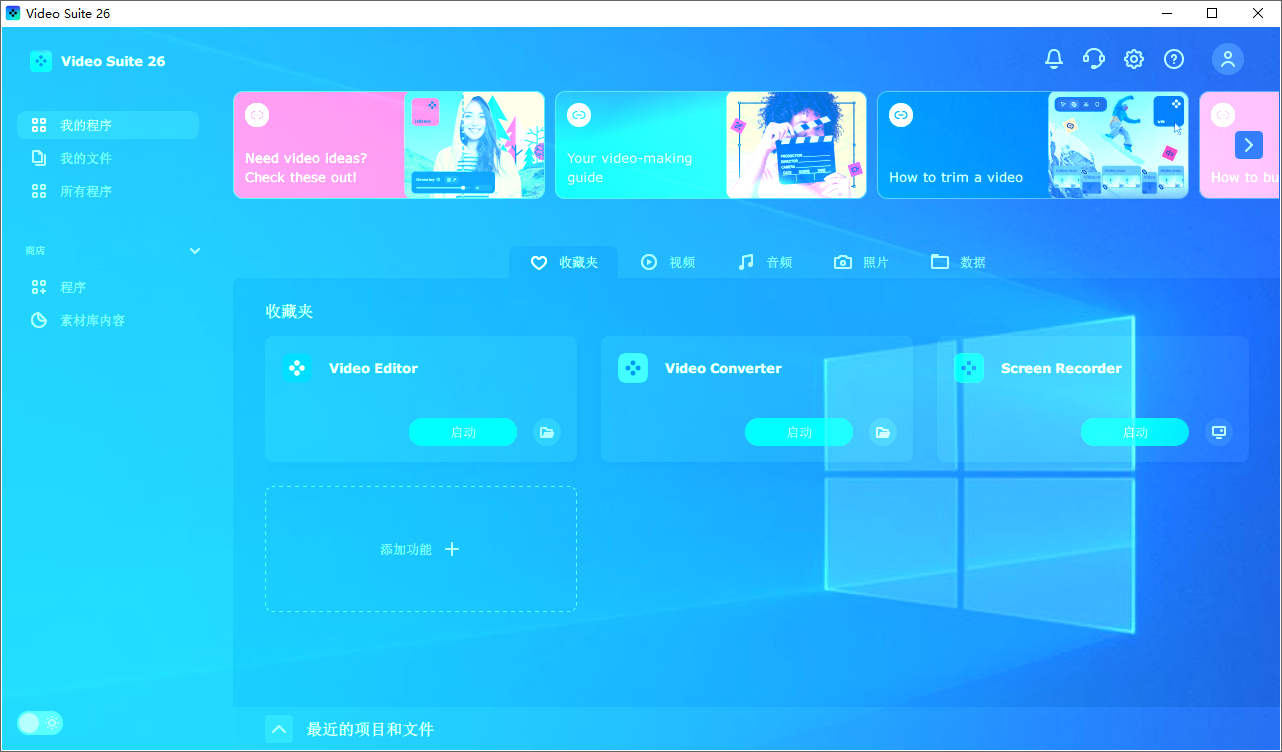This screenshot has width=1282, height=752.
Task: Open the support headset icon
Action: click(1094, 59)
